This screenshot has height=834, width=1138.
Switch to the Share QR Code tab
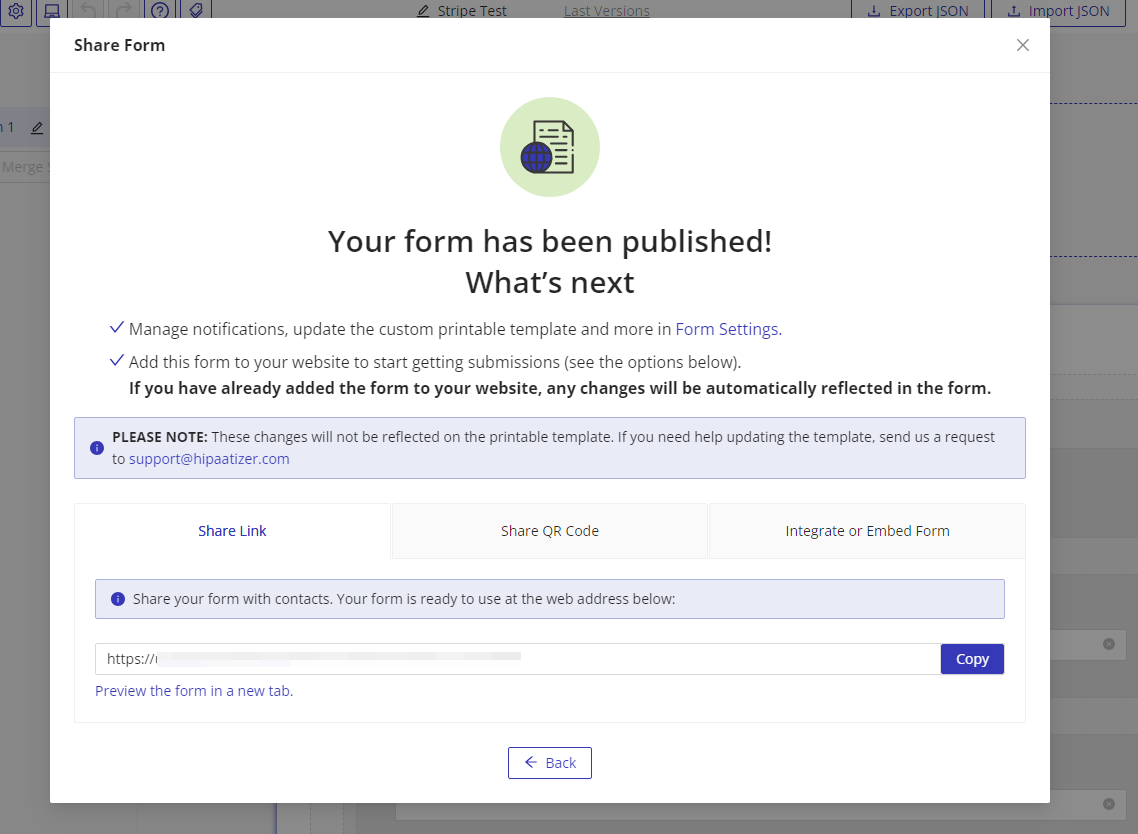(549, 531)
